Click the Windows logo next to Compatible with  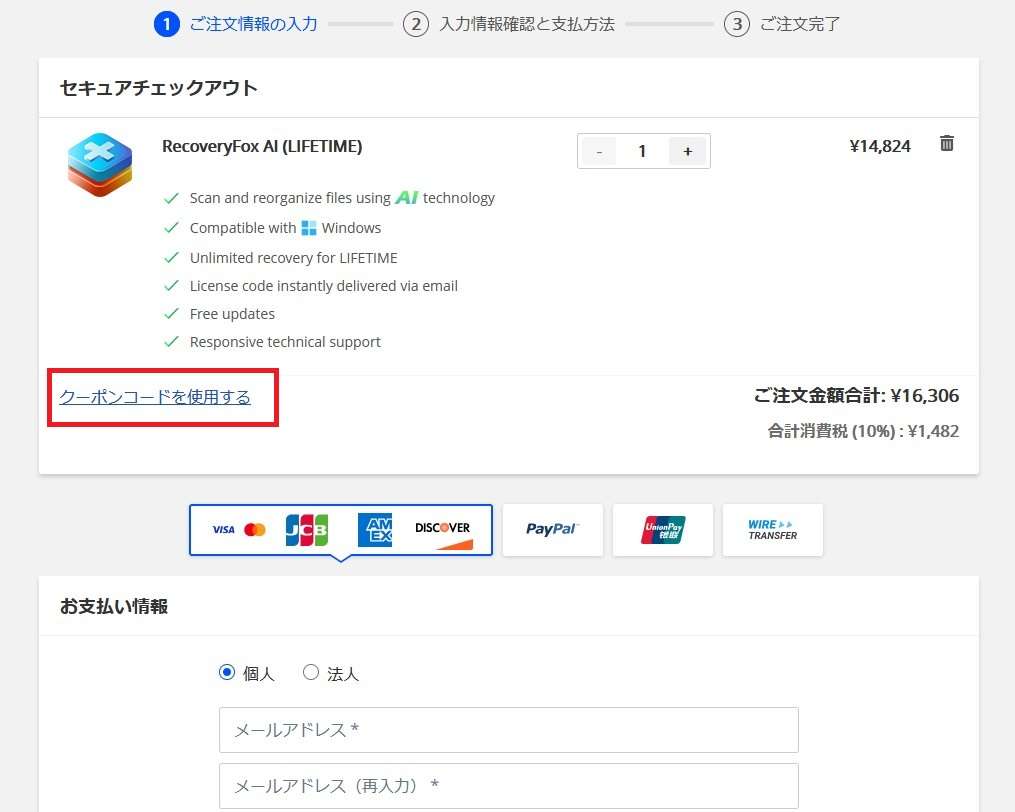309,228
